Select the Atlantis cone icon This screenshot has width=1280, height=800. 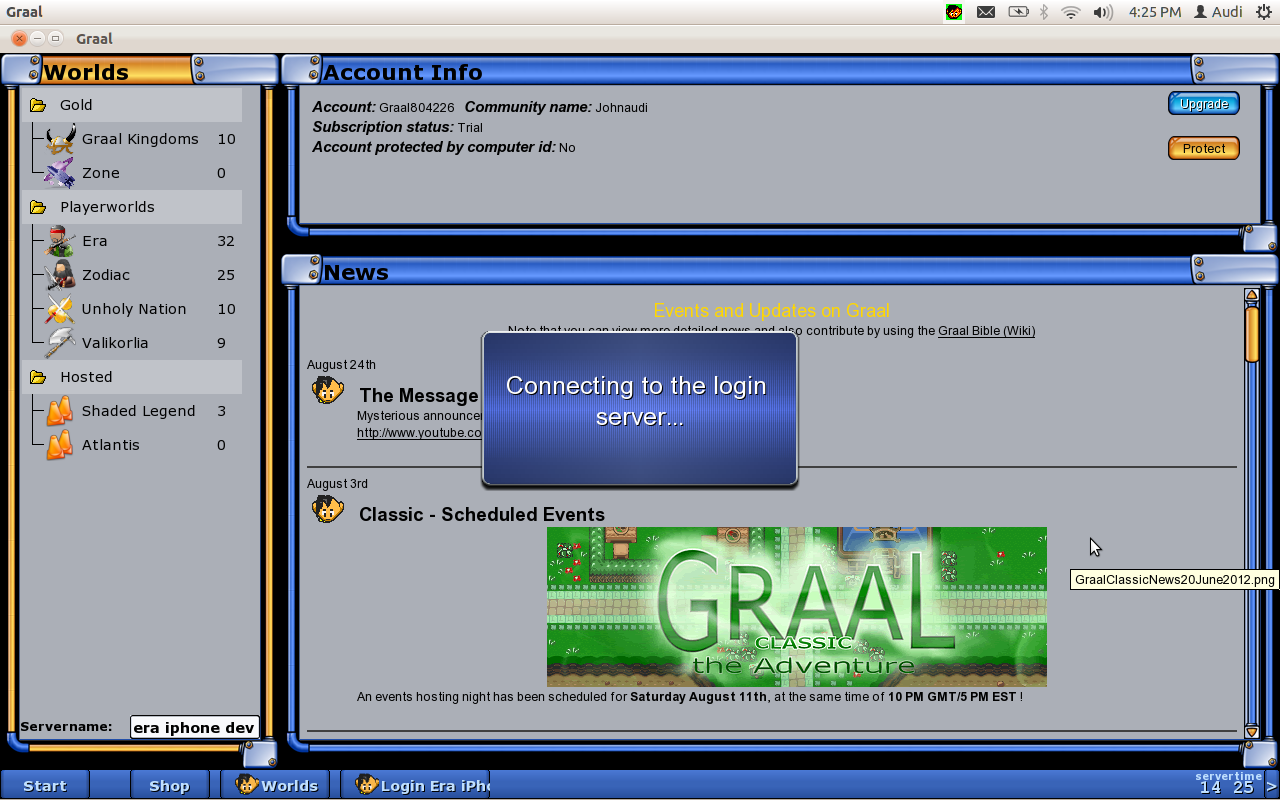[60, 445]
